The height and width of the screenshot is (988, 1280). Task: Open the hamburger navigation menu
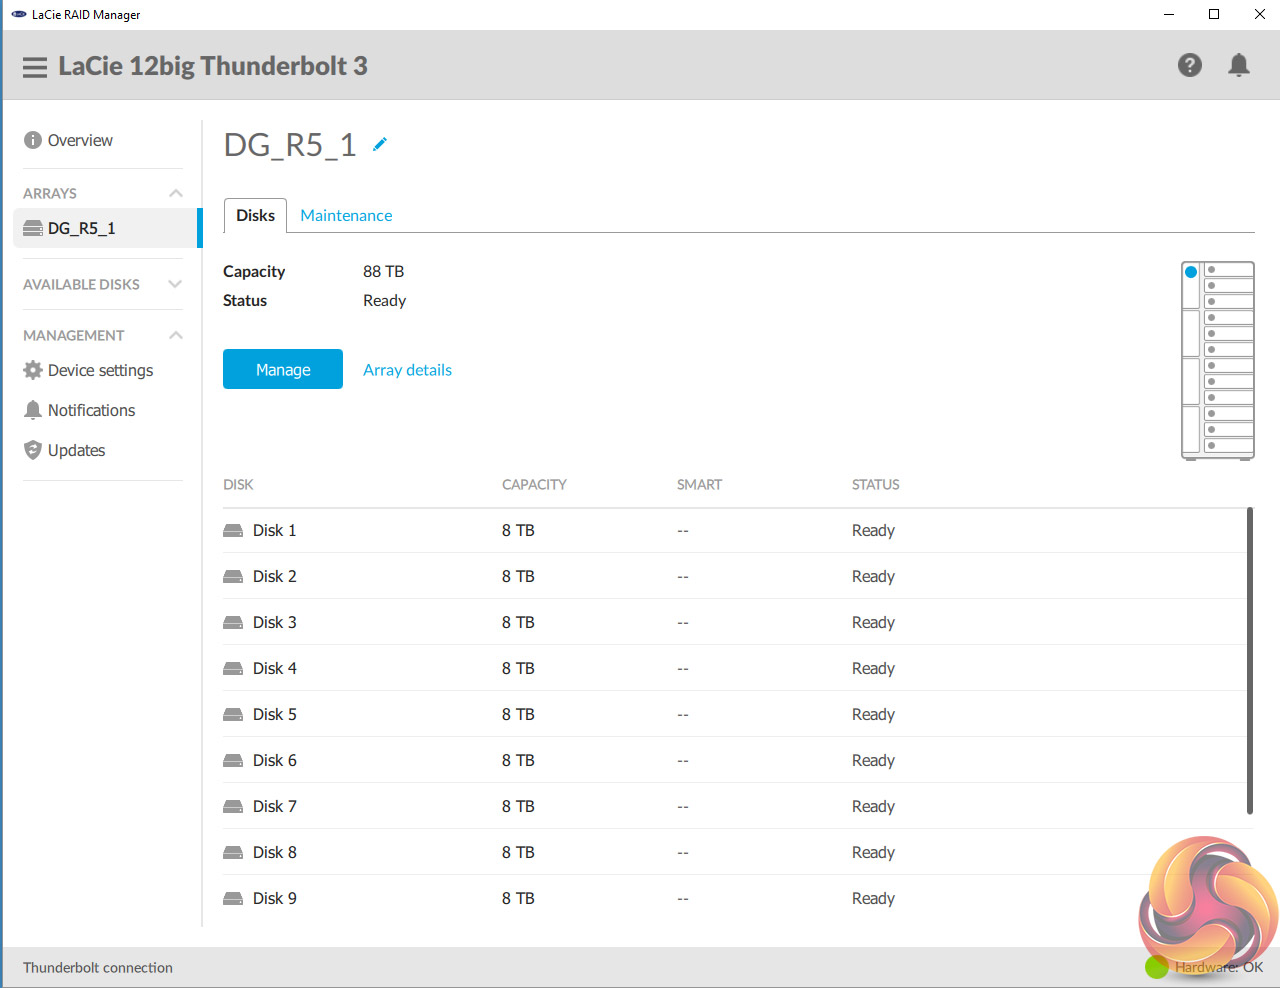[x=35, y=67]
